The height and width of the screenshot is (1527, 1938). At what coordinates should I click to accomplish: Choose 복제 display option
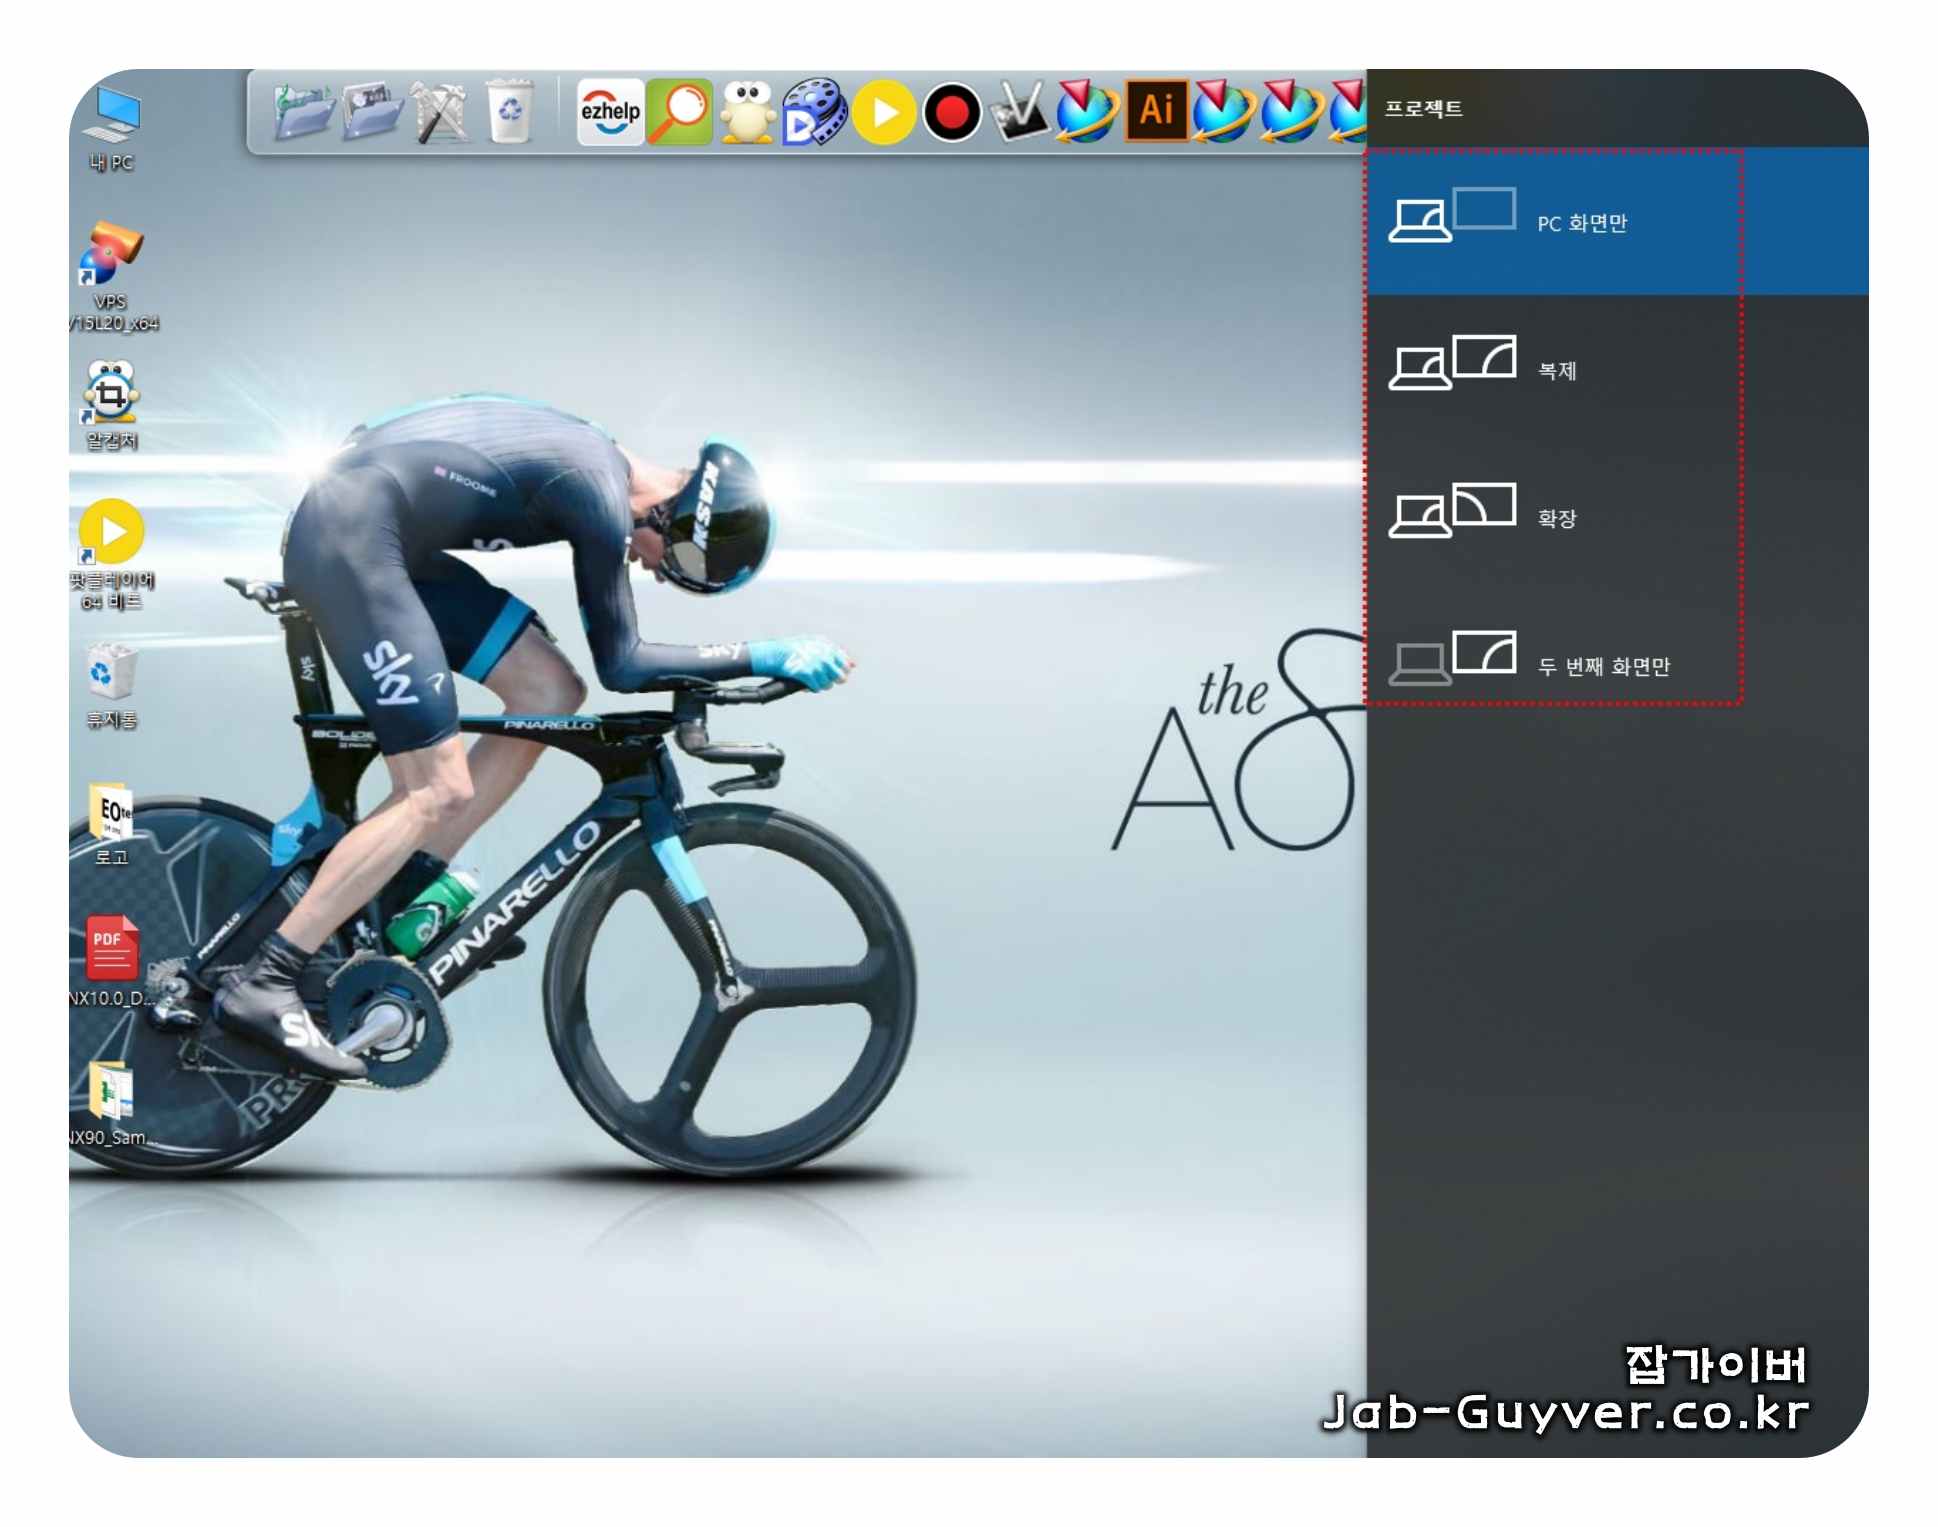(x=1556, y=370)
